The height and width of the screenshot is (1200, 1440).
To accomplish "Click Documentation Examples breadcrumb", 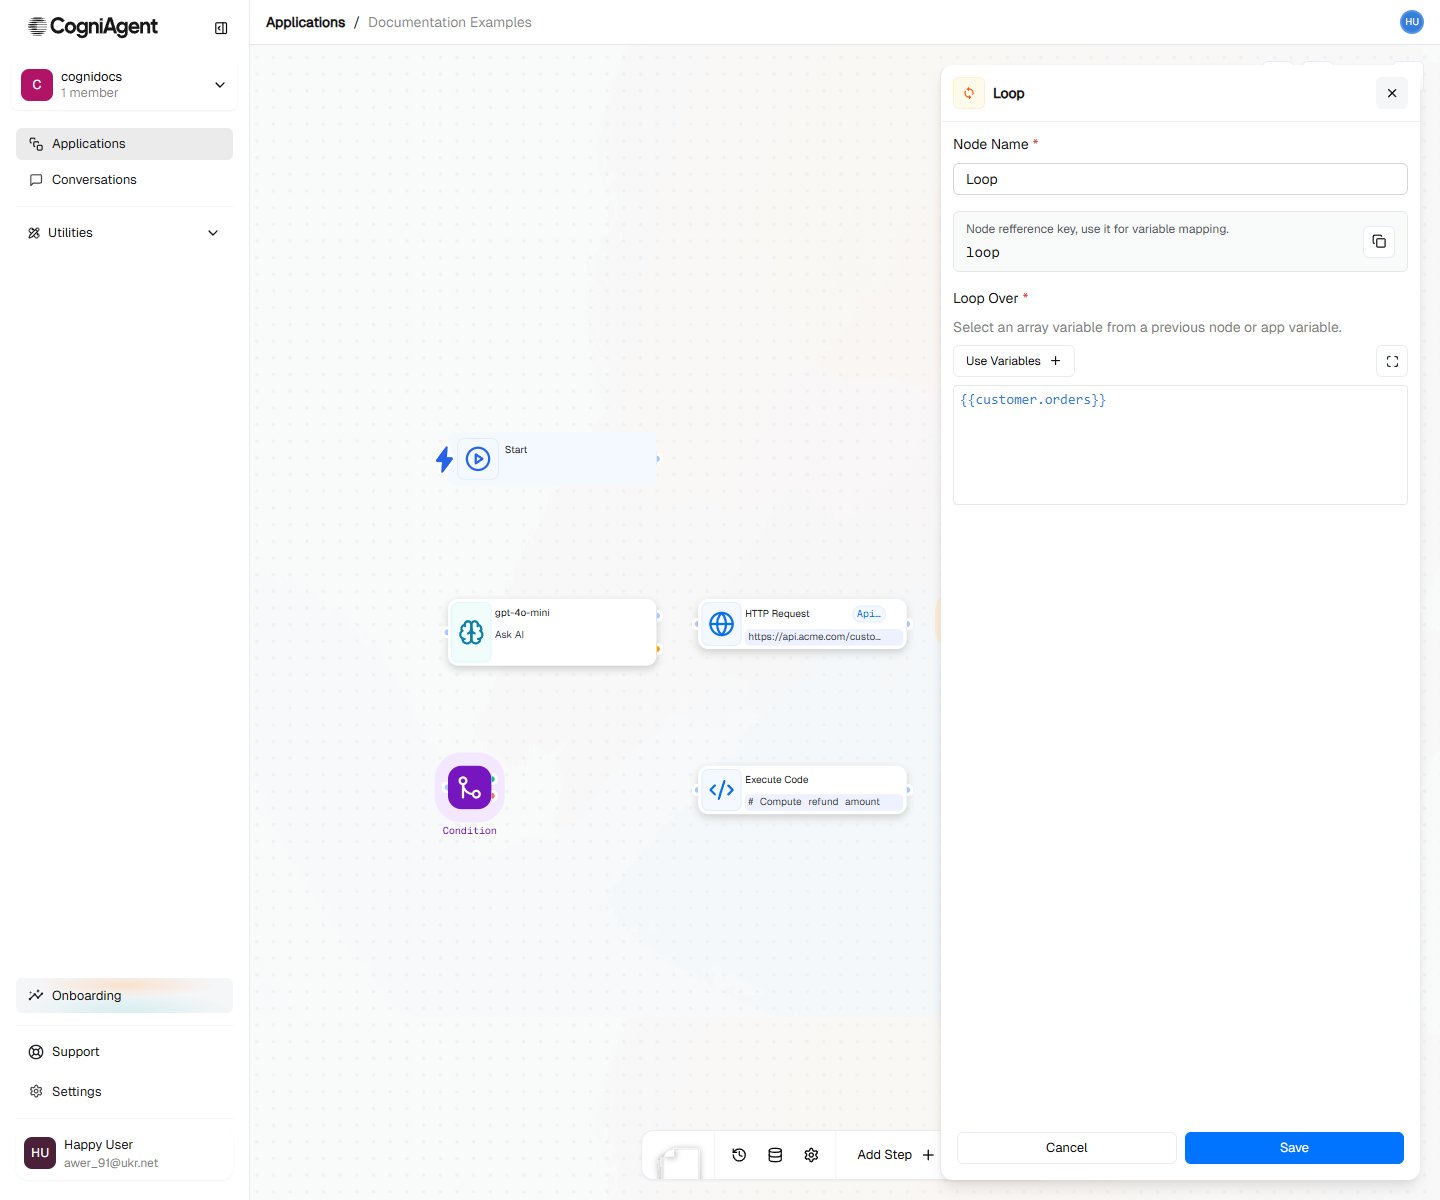I will click(x=450, y=22).
